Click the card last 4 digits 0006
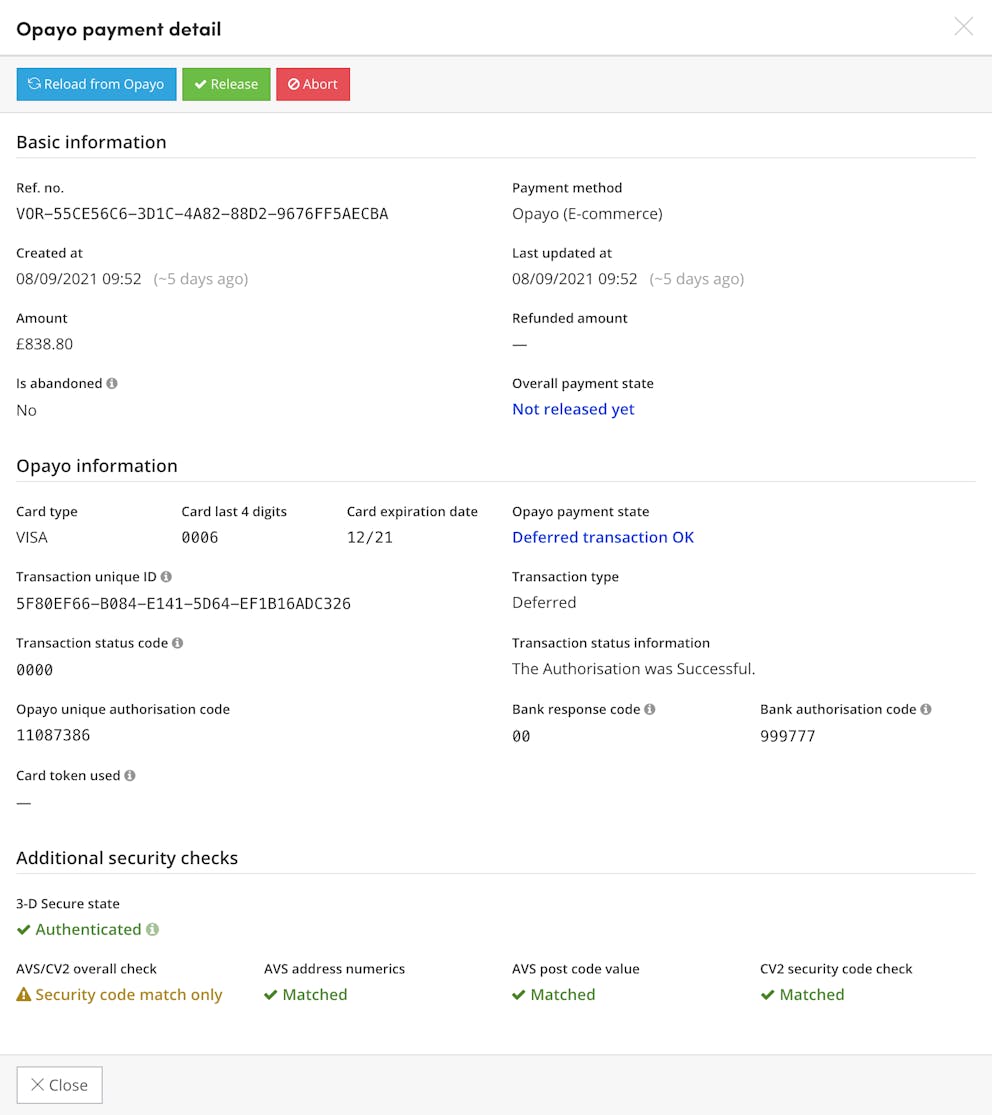 click(x=200, y=538)
